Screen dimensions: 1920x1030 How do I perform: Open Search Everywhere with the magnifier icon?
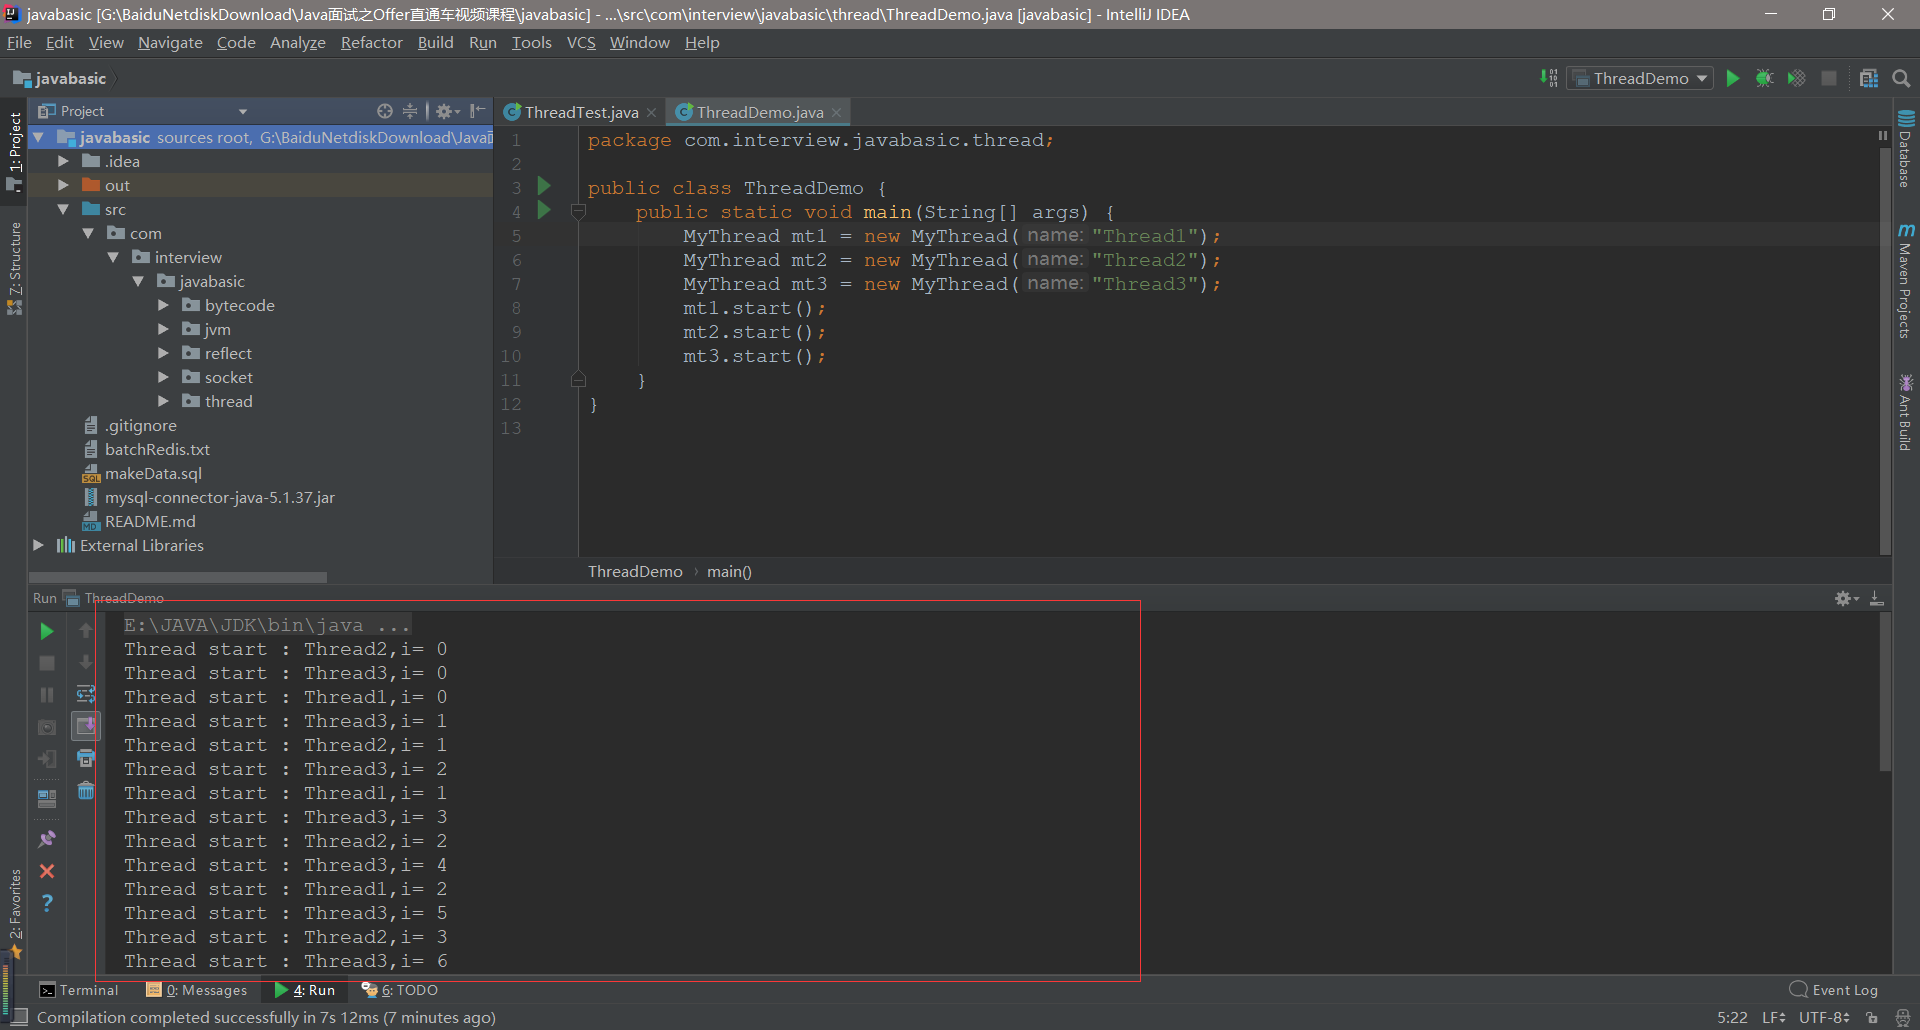[x=1901, y=77]
